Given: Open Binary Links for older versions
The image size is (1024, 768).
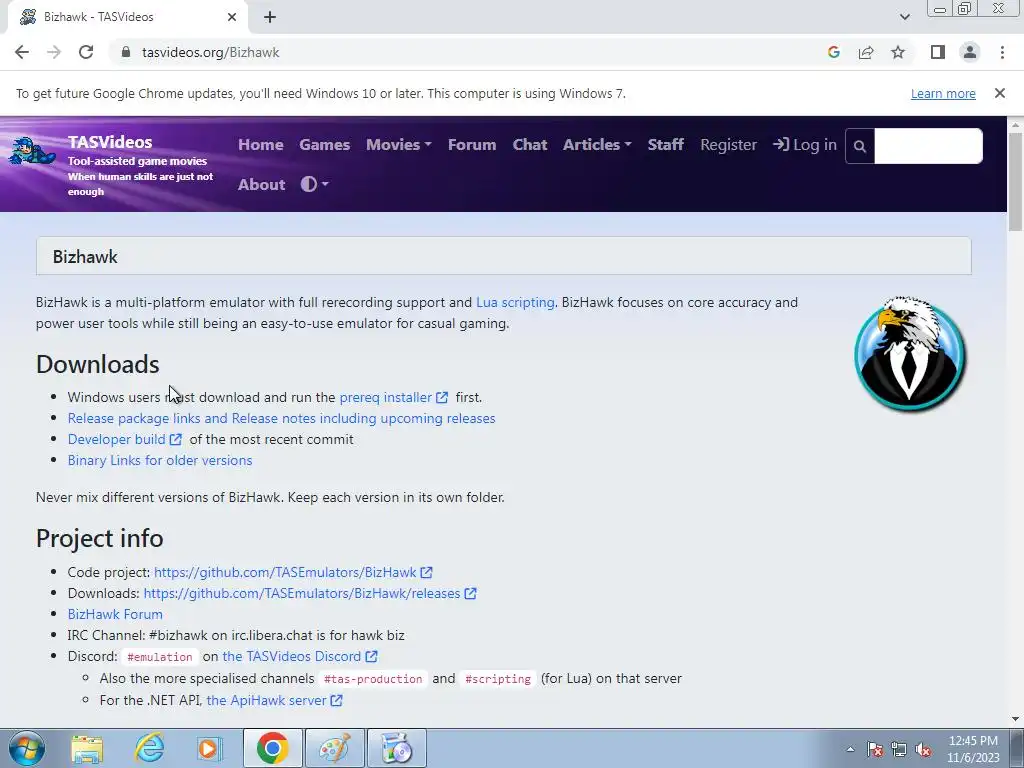Looking at the screenshot, I should coord(160,460).
